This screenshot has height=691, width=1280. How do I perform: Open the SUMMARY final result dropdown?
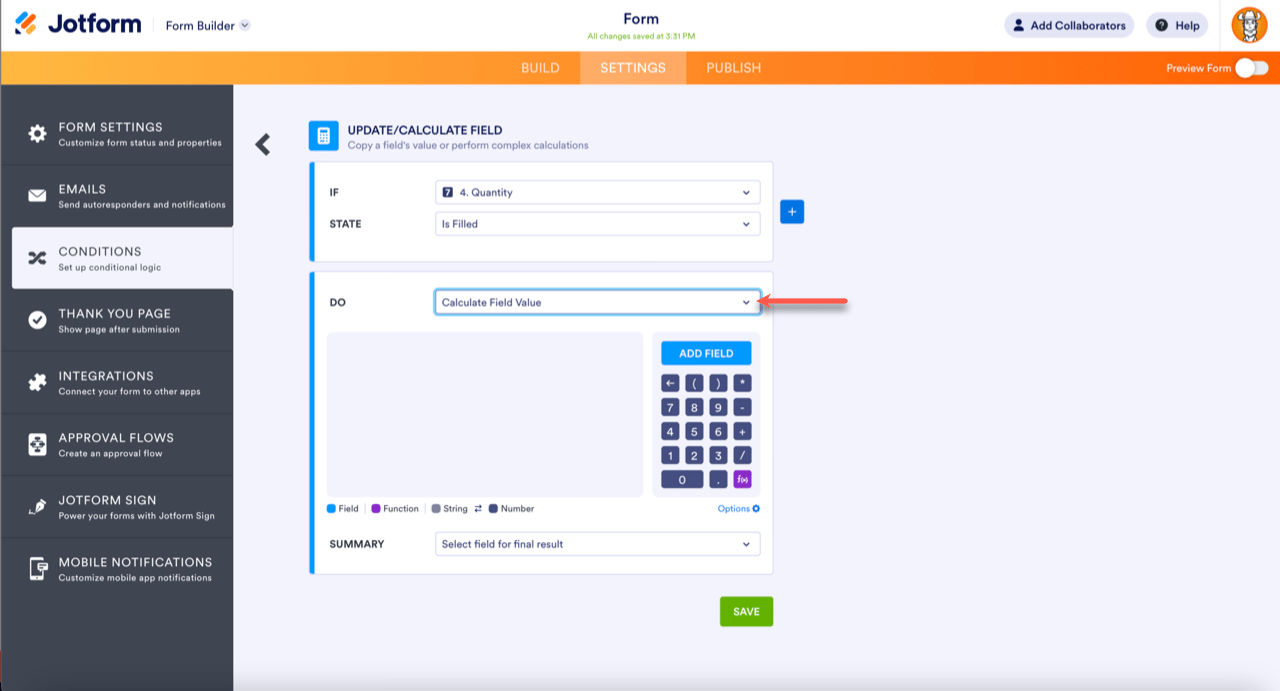[x=597, y=544]
